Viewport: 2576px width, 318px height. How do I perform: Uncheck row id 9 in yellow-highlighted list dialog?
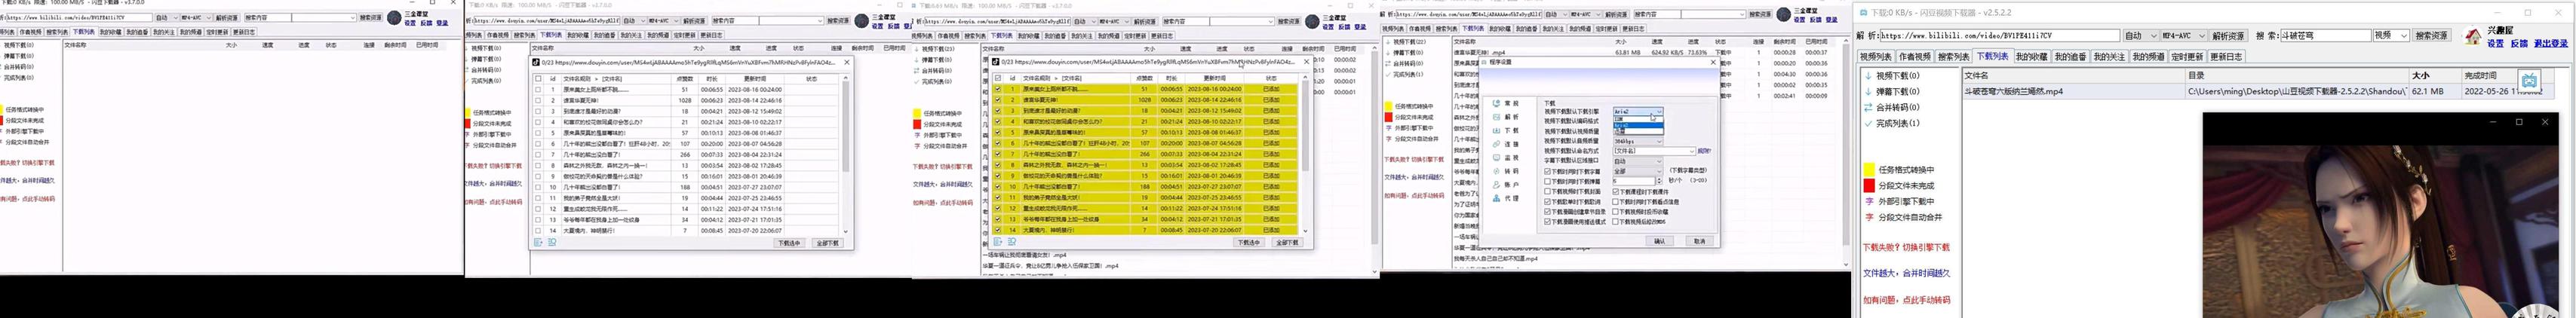coord(998,176)
